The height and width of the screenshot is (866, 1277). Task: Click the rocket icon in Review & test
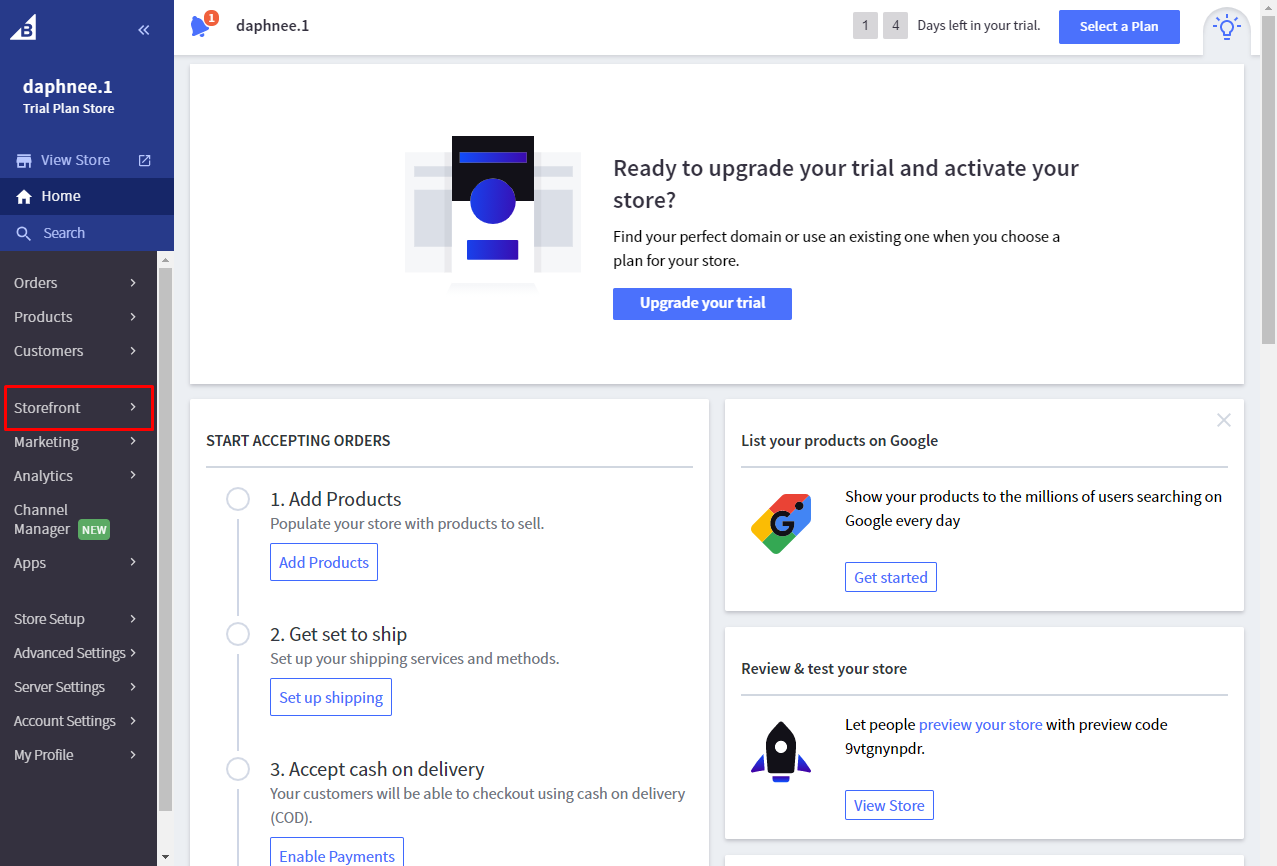[781, 751]
